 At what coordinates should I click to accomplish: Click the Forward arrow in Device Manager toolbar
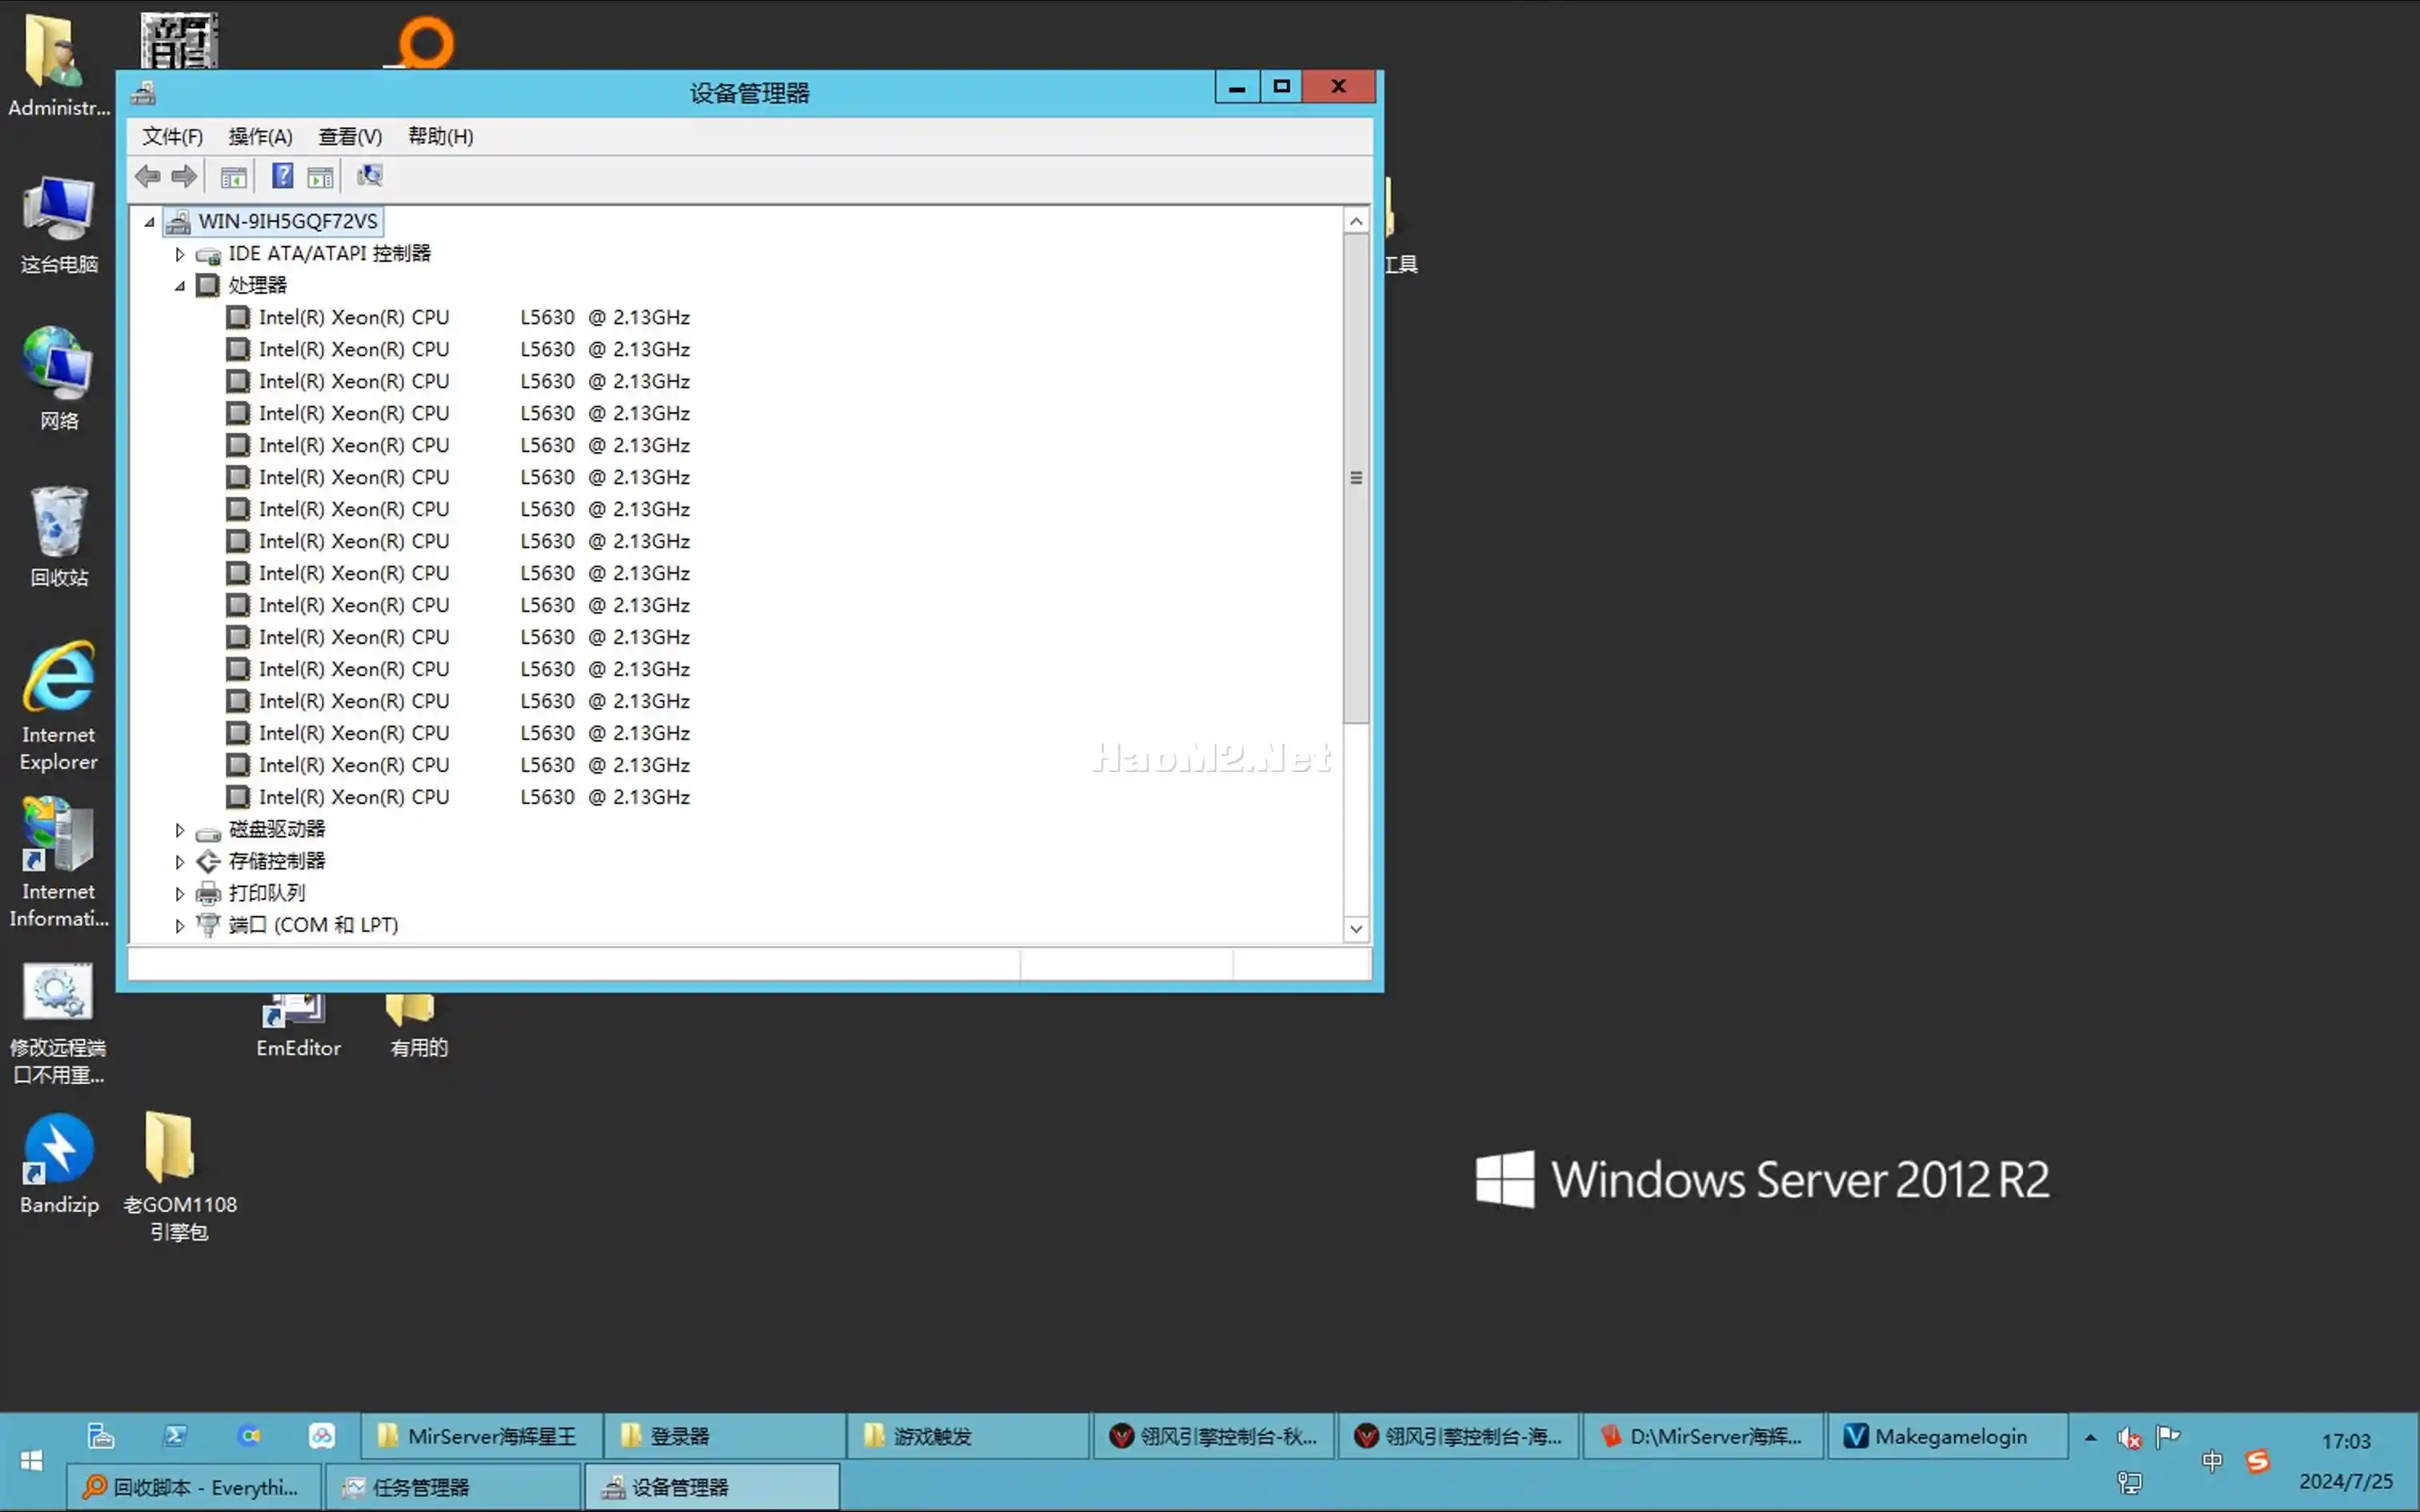184,177
